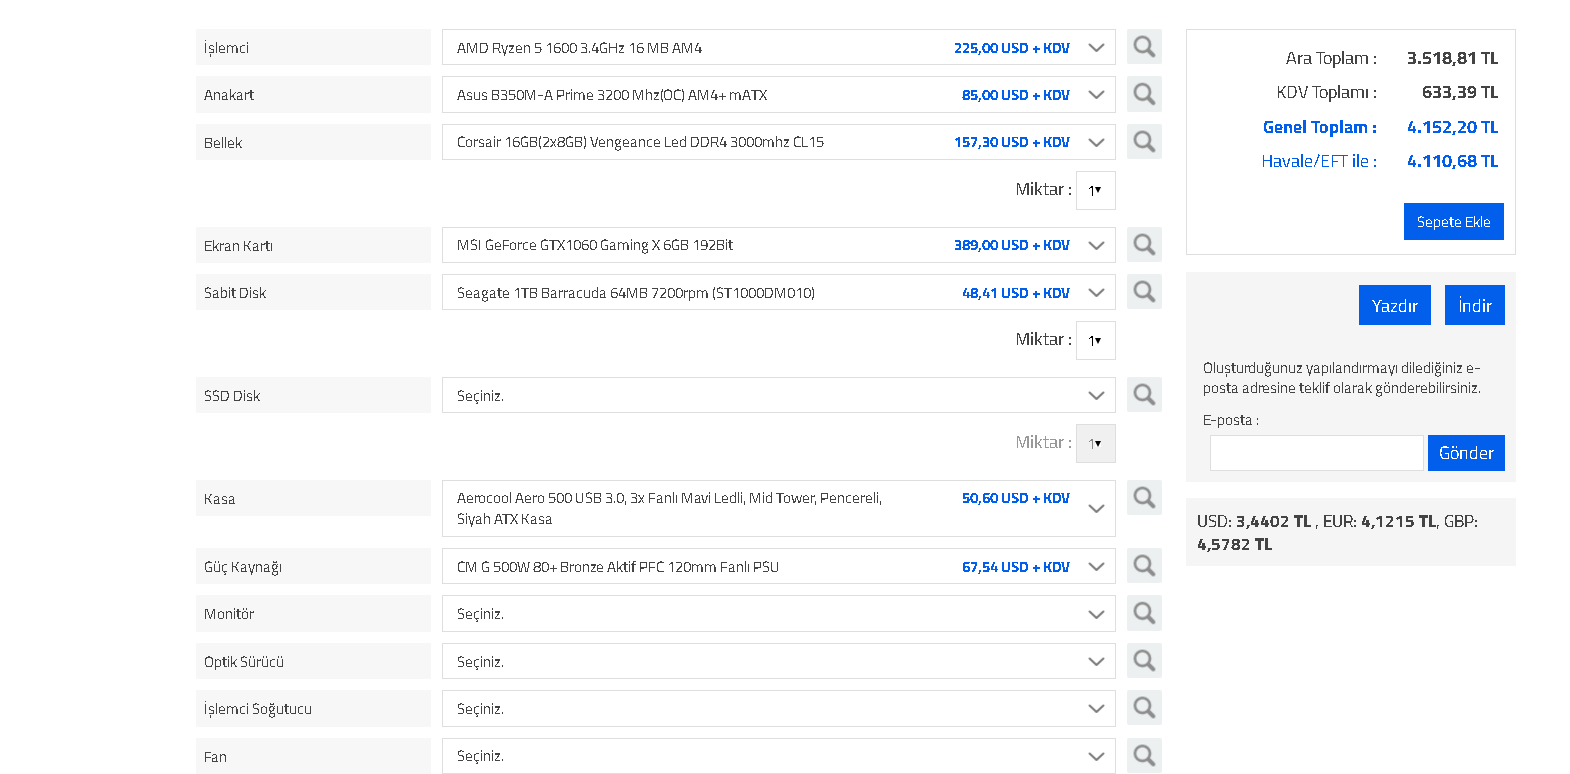Click the 4.152,20 TL total value
This screenshot has width=1570, height=774.
click(x=1452, y=127)
